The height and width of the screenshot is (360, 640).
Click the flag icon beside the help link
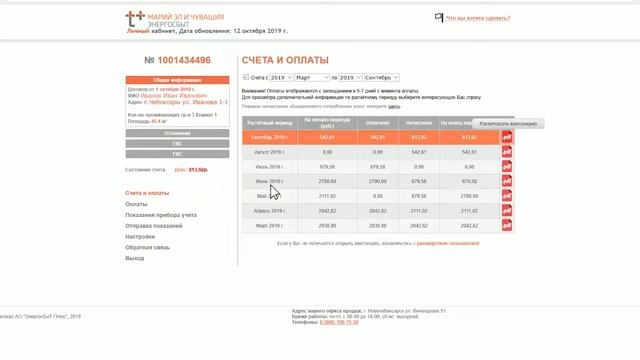coord(439,17)
